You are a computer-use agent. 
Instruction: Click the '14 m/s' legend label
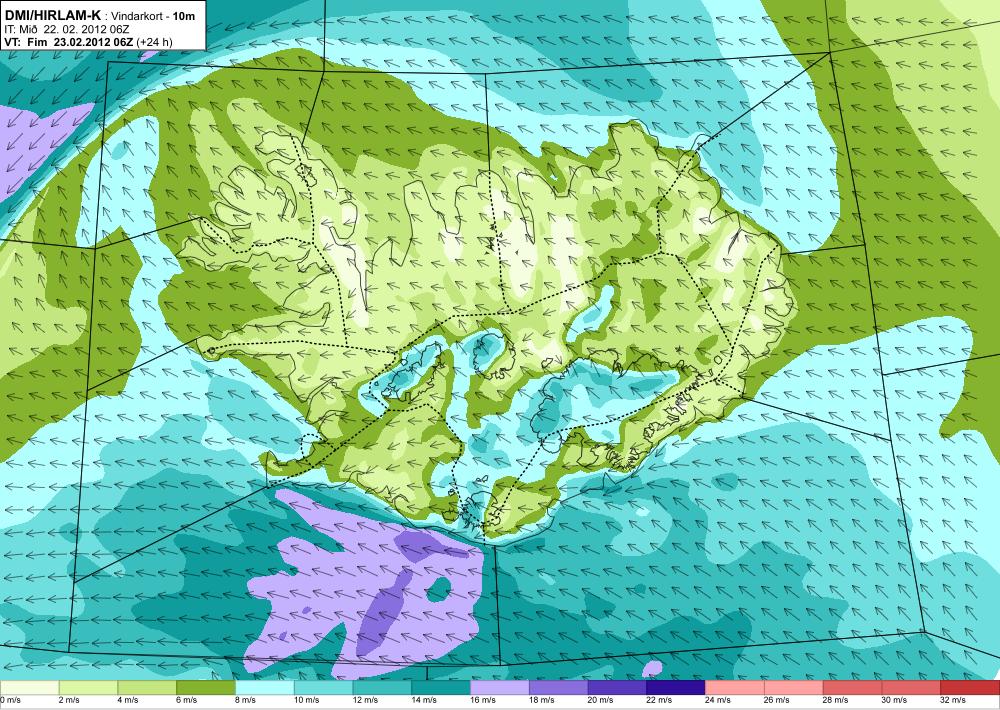pyautogui.click(x=424, y=700)
